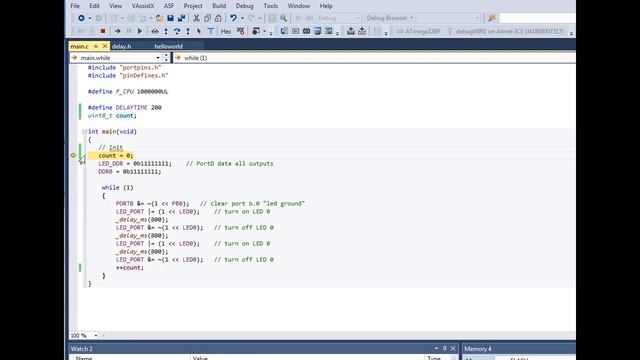Click the ATmega328P device button
This screenshot has height=360, width=640.
(x=419, y=31)
